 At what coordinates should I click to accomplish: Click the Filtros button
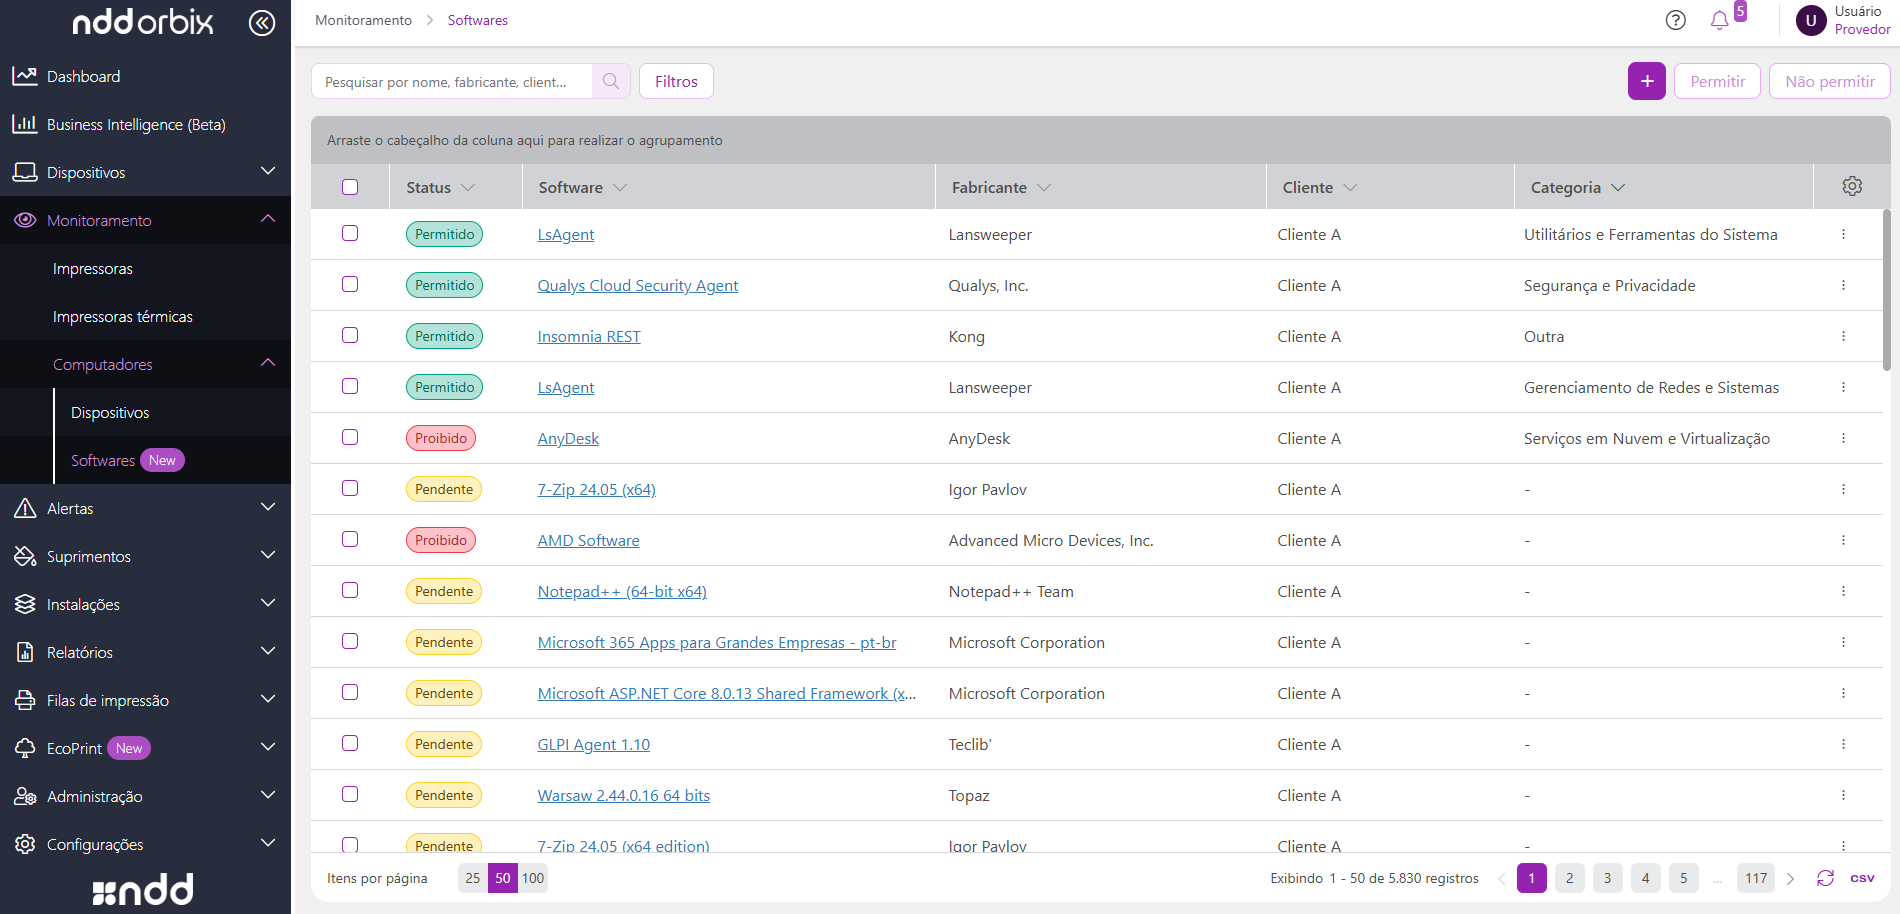[x=676, y=82]
